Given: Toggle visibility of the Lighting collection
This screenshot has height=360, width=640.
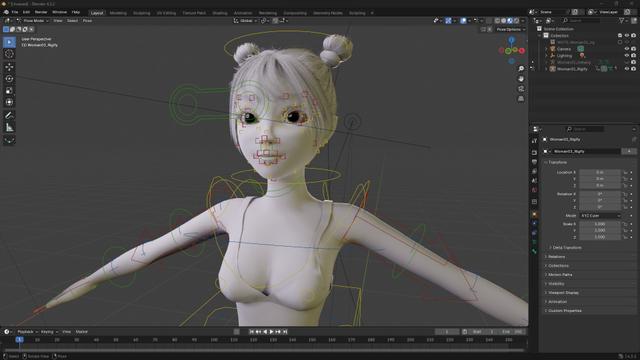Looking at the screenshot, I should 627,56.
